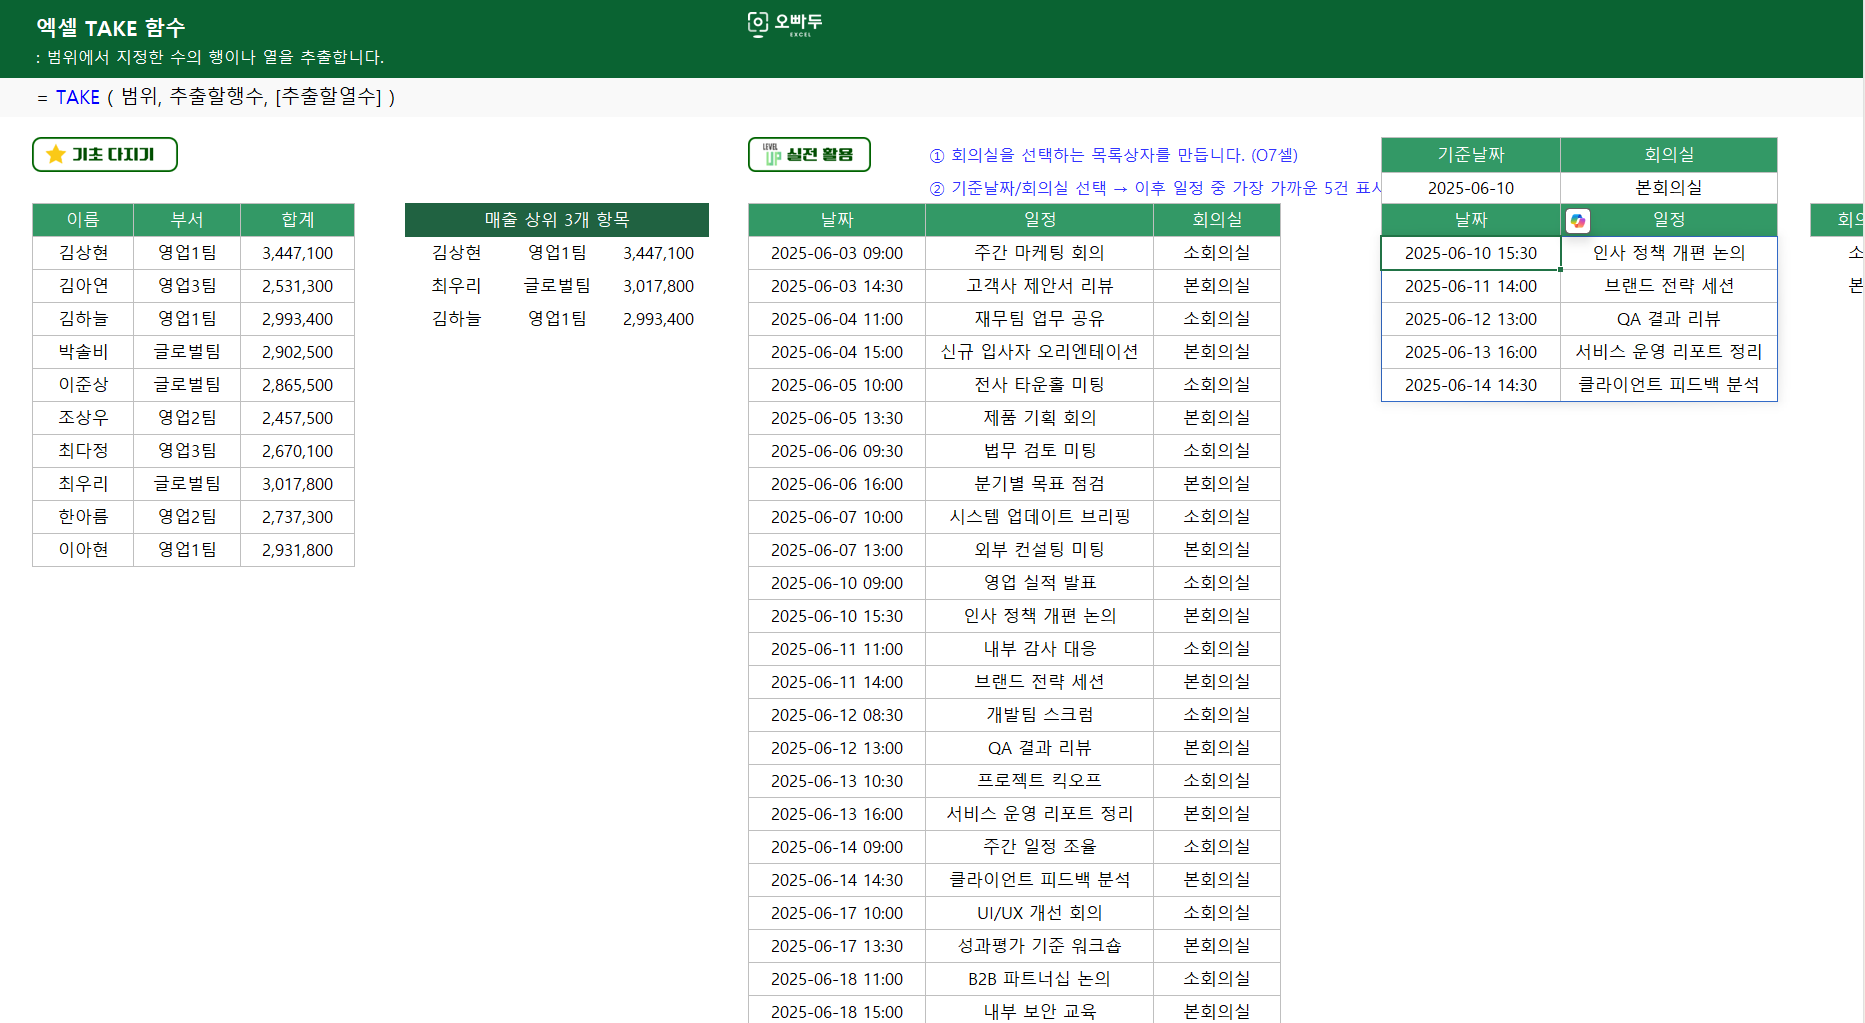This screenshot has width=1865, height=1023.
Task: Click the 매출 상위 3개 항목 header
Action: pos(557,220)
